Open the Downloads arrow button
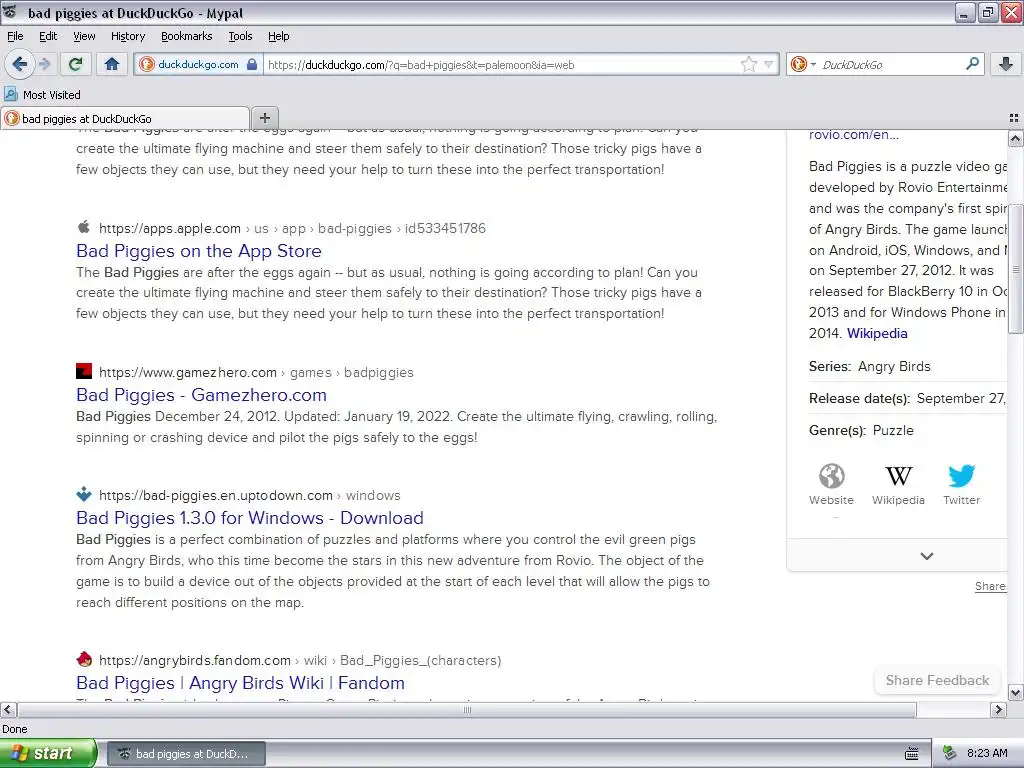 (1006, 64)
